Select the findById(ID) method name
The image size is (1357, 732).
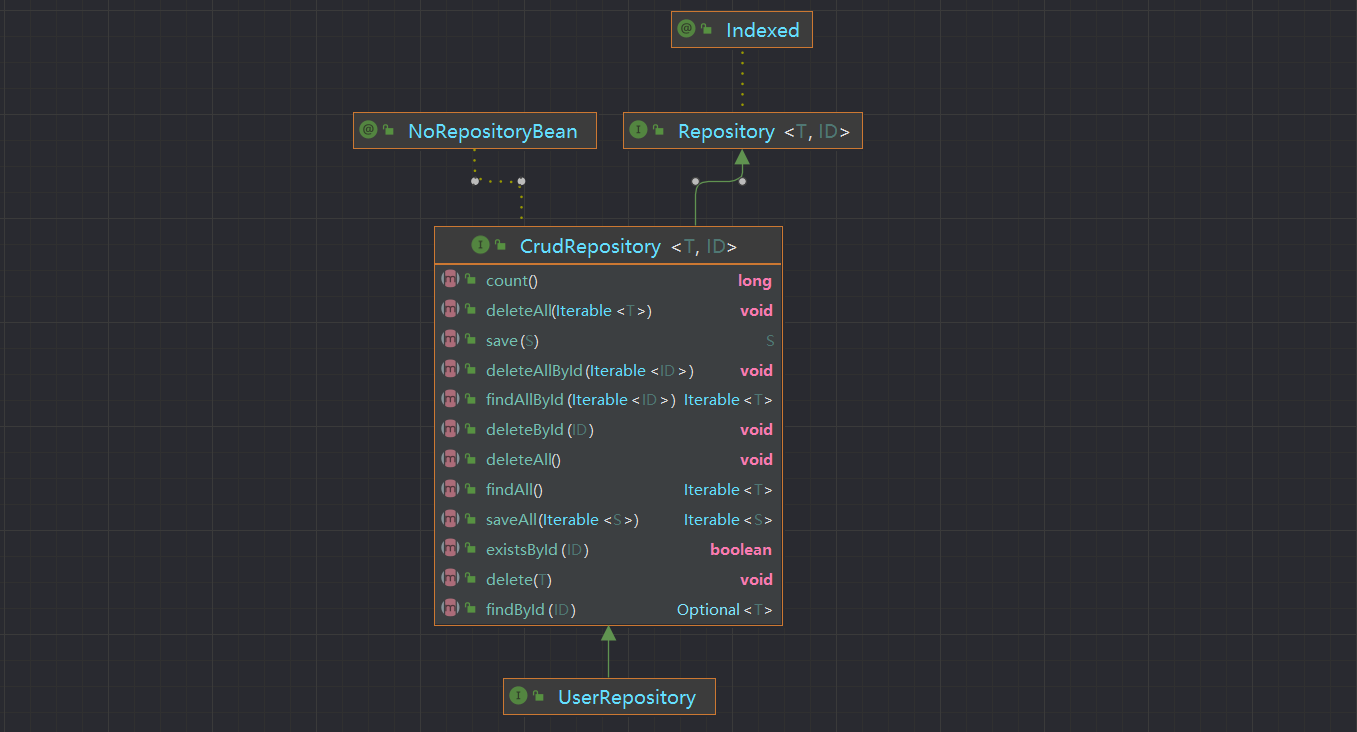[531, 610]
